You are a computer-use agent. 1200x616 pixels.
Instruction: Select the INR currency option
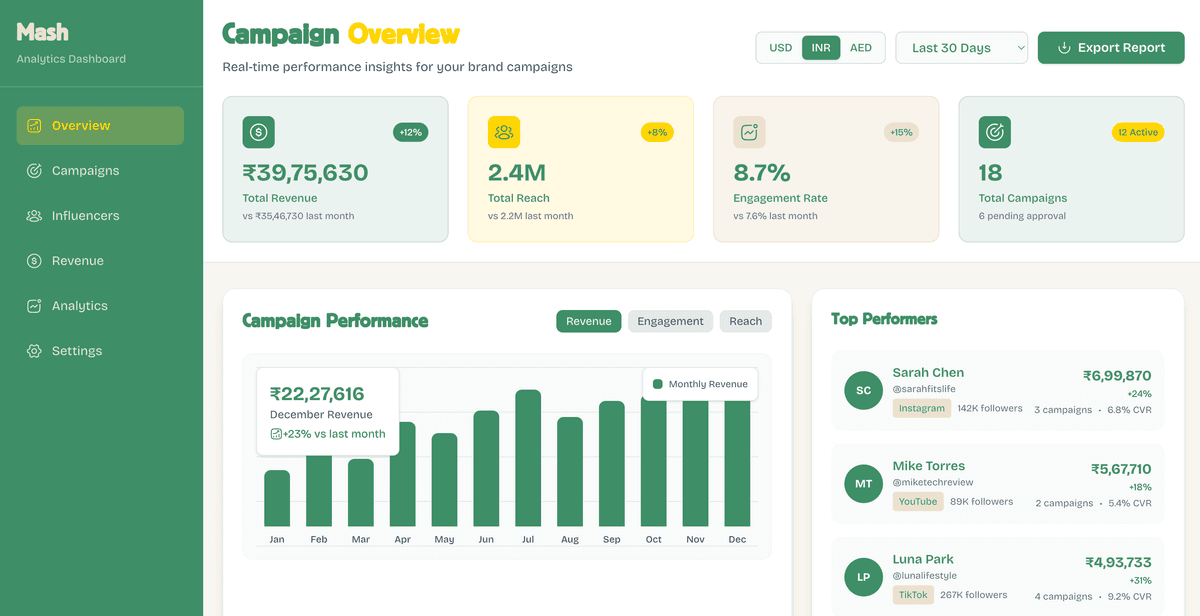(821, 48)
